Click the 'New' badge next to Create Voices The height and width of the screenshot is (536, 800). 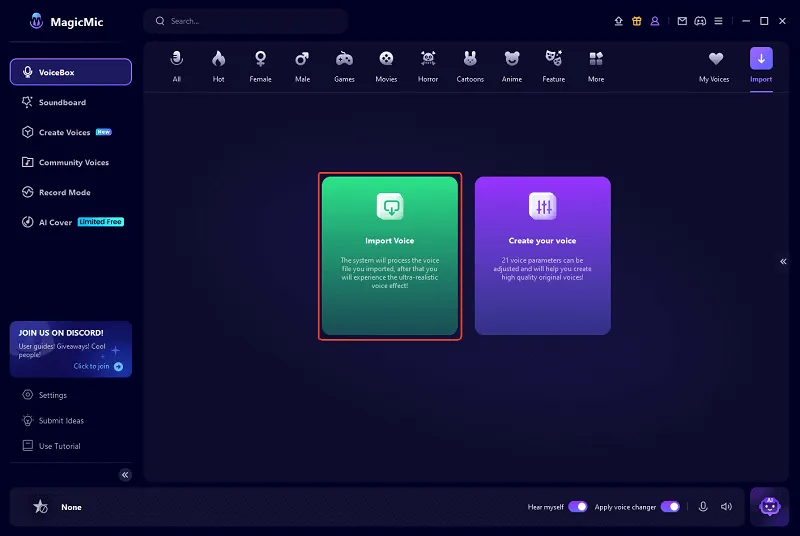104,132
